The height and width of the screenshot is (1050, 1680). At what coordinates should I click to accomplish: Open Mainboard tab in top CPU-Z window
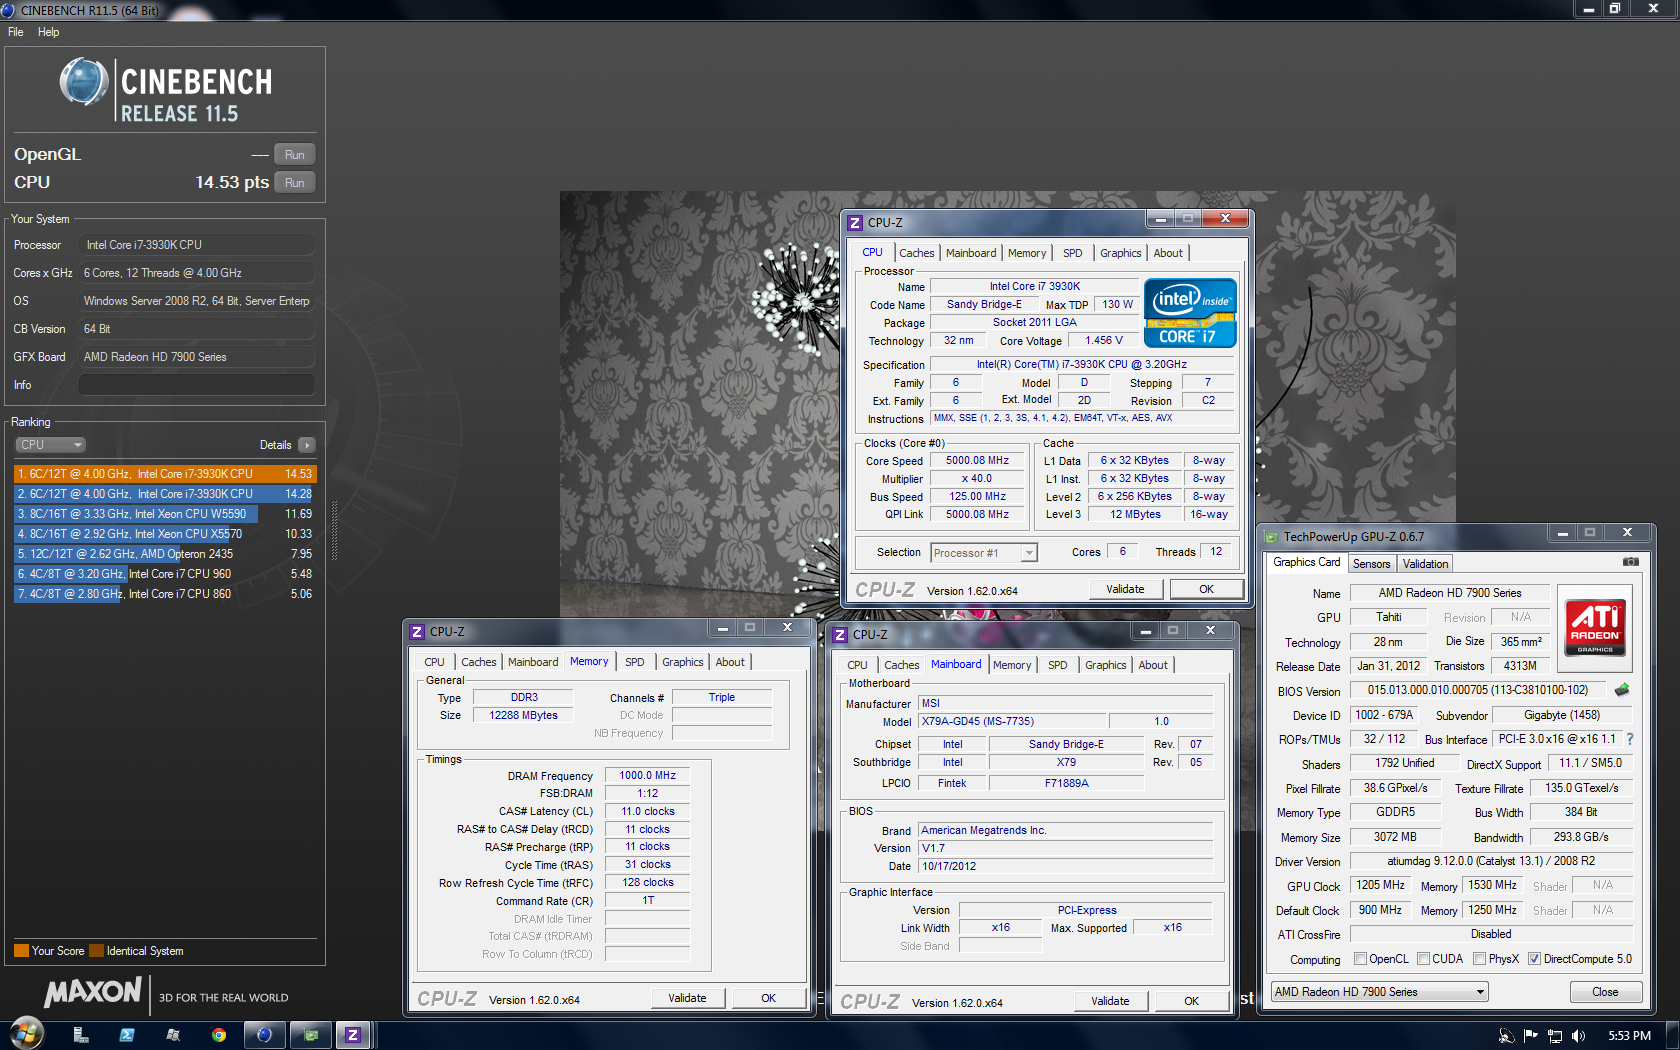(x=971, y=253)
